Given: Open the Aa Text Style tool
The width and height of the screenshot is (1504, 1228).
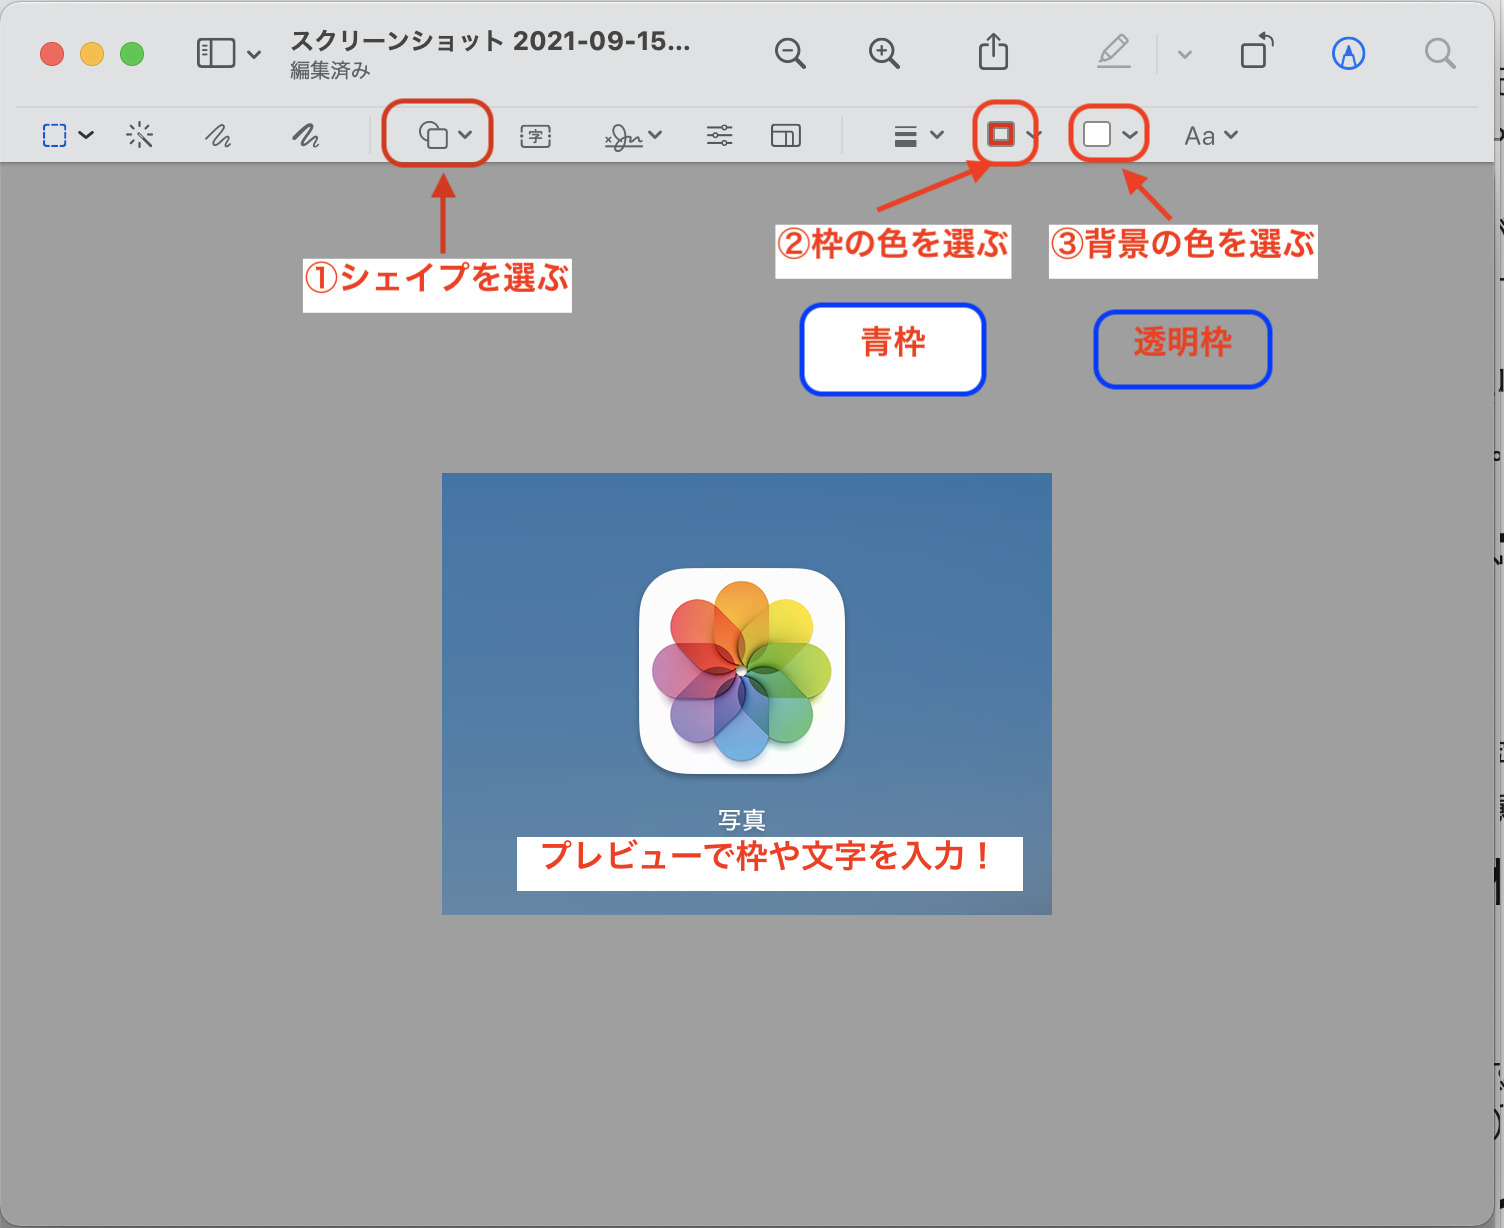Looking at the screenshot, I should point(1200,136).
